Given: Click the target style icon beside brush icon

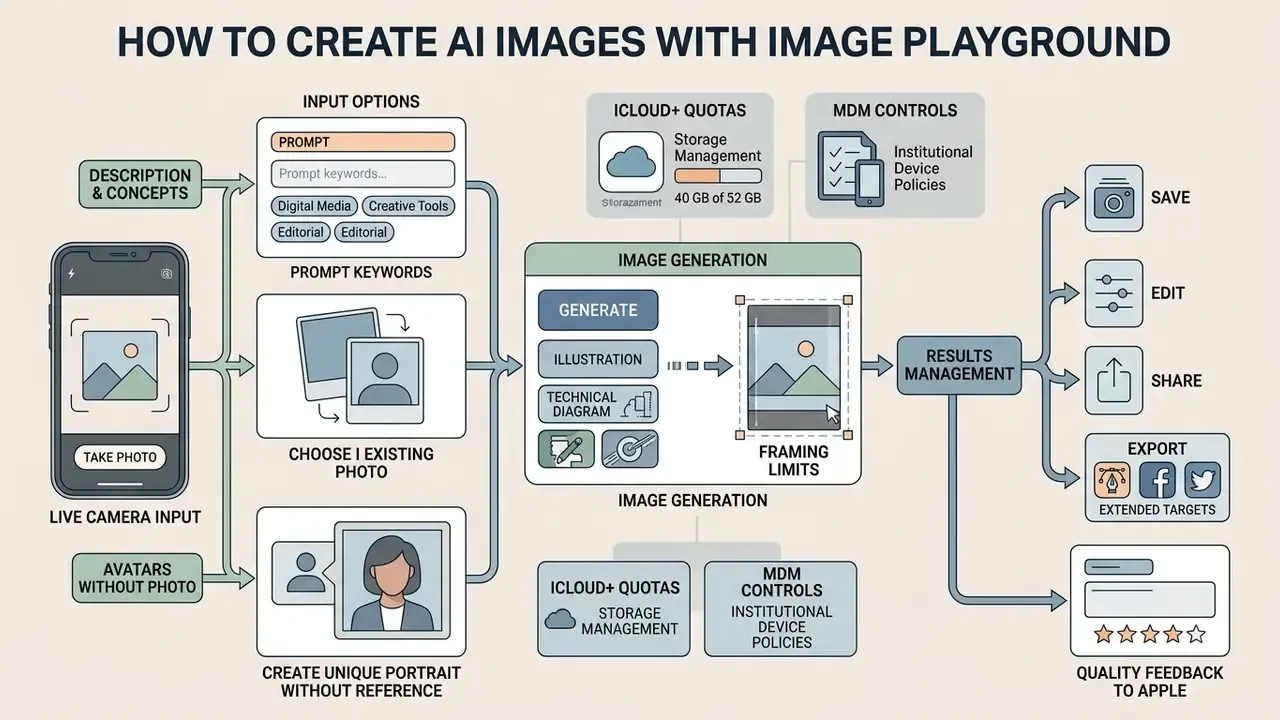Looking at the screenshot, I should (x=630, y=449).
